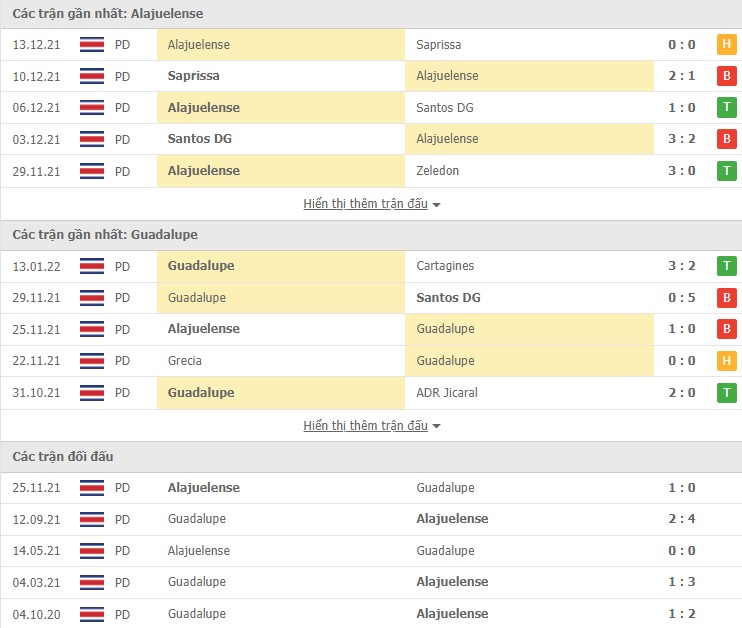Open the ADR Jicaral team link
The height and width of the screenshot is (628, 742).
pos(447,393)
